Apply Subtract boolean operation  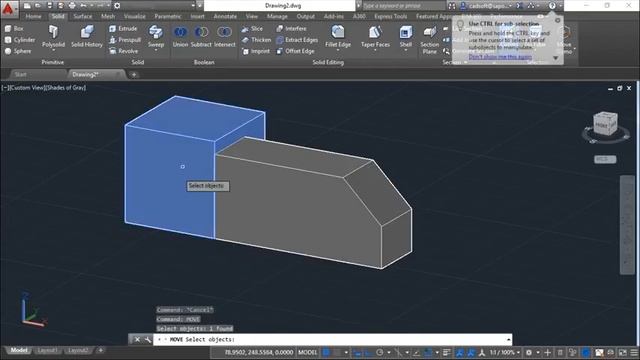[x=201, y=36]
